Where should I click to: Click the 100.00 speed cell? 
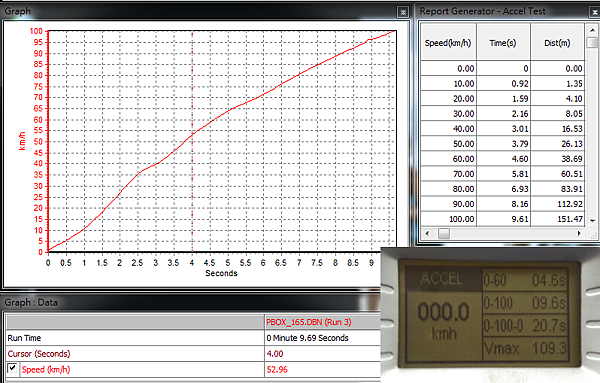(x=448, y=219)
